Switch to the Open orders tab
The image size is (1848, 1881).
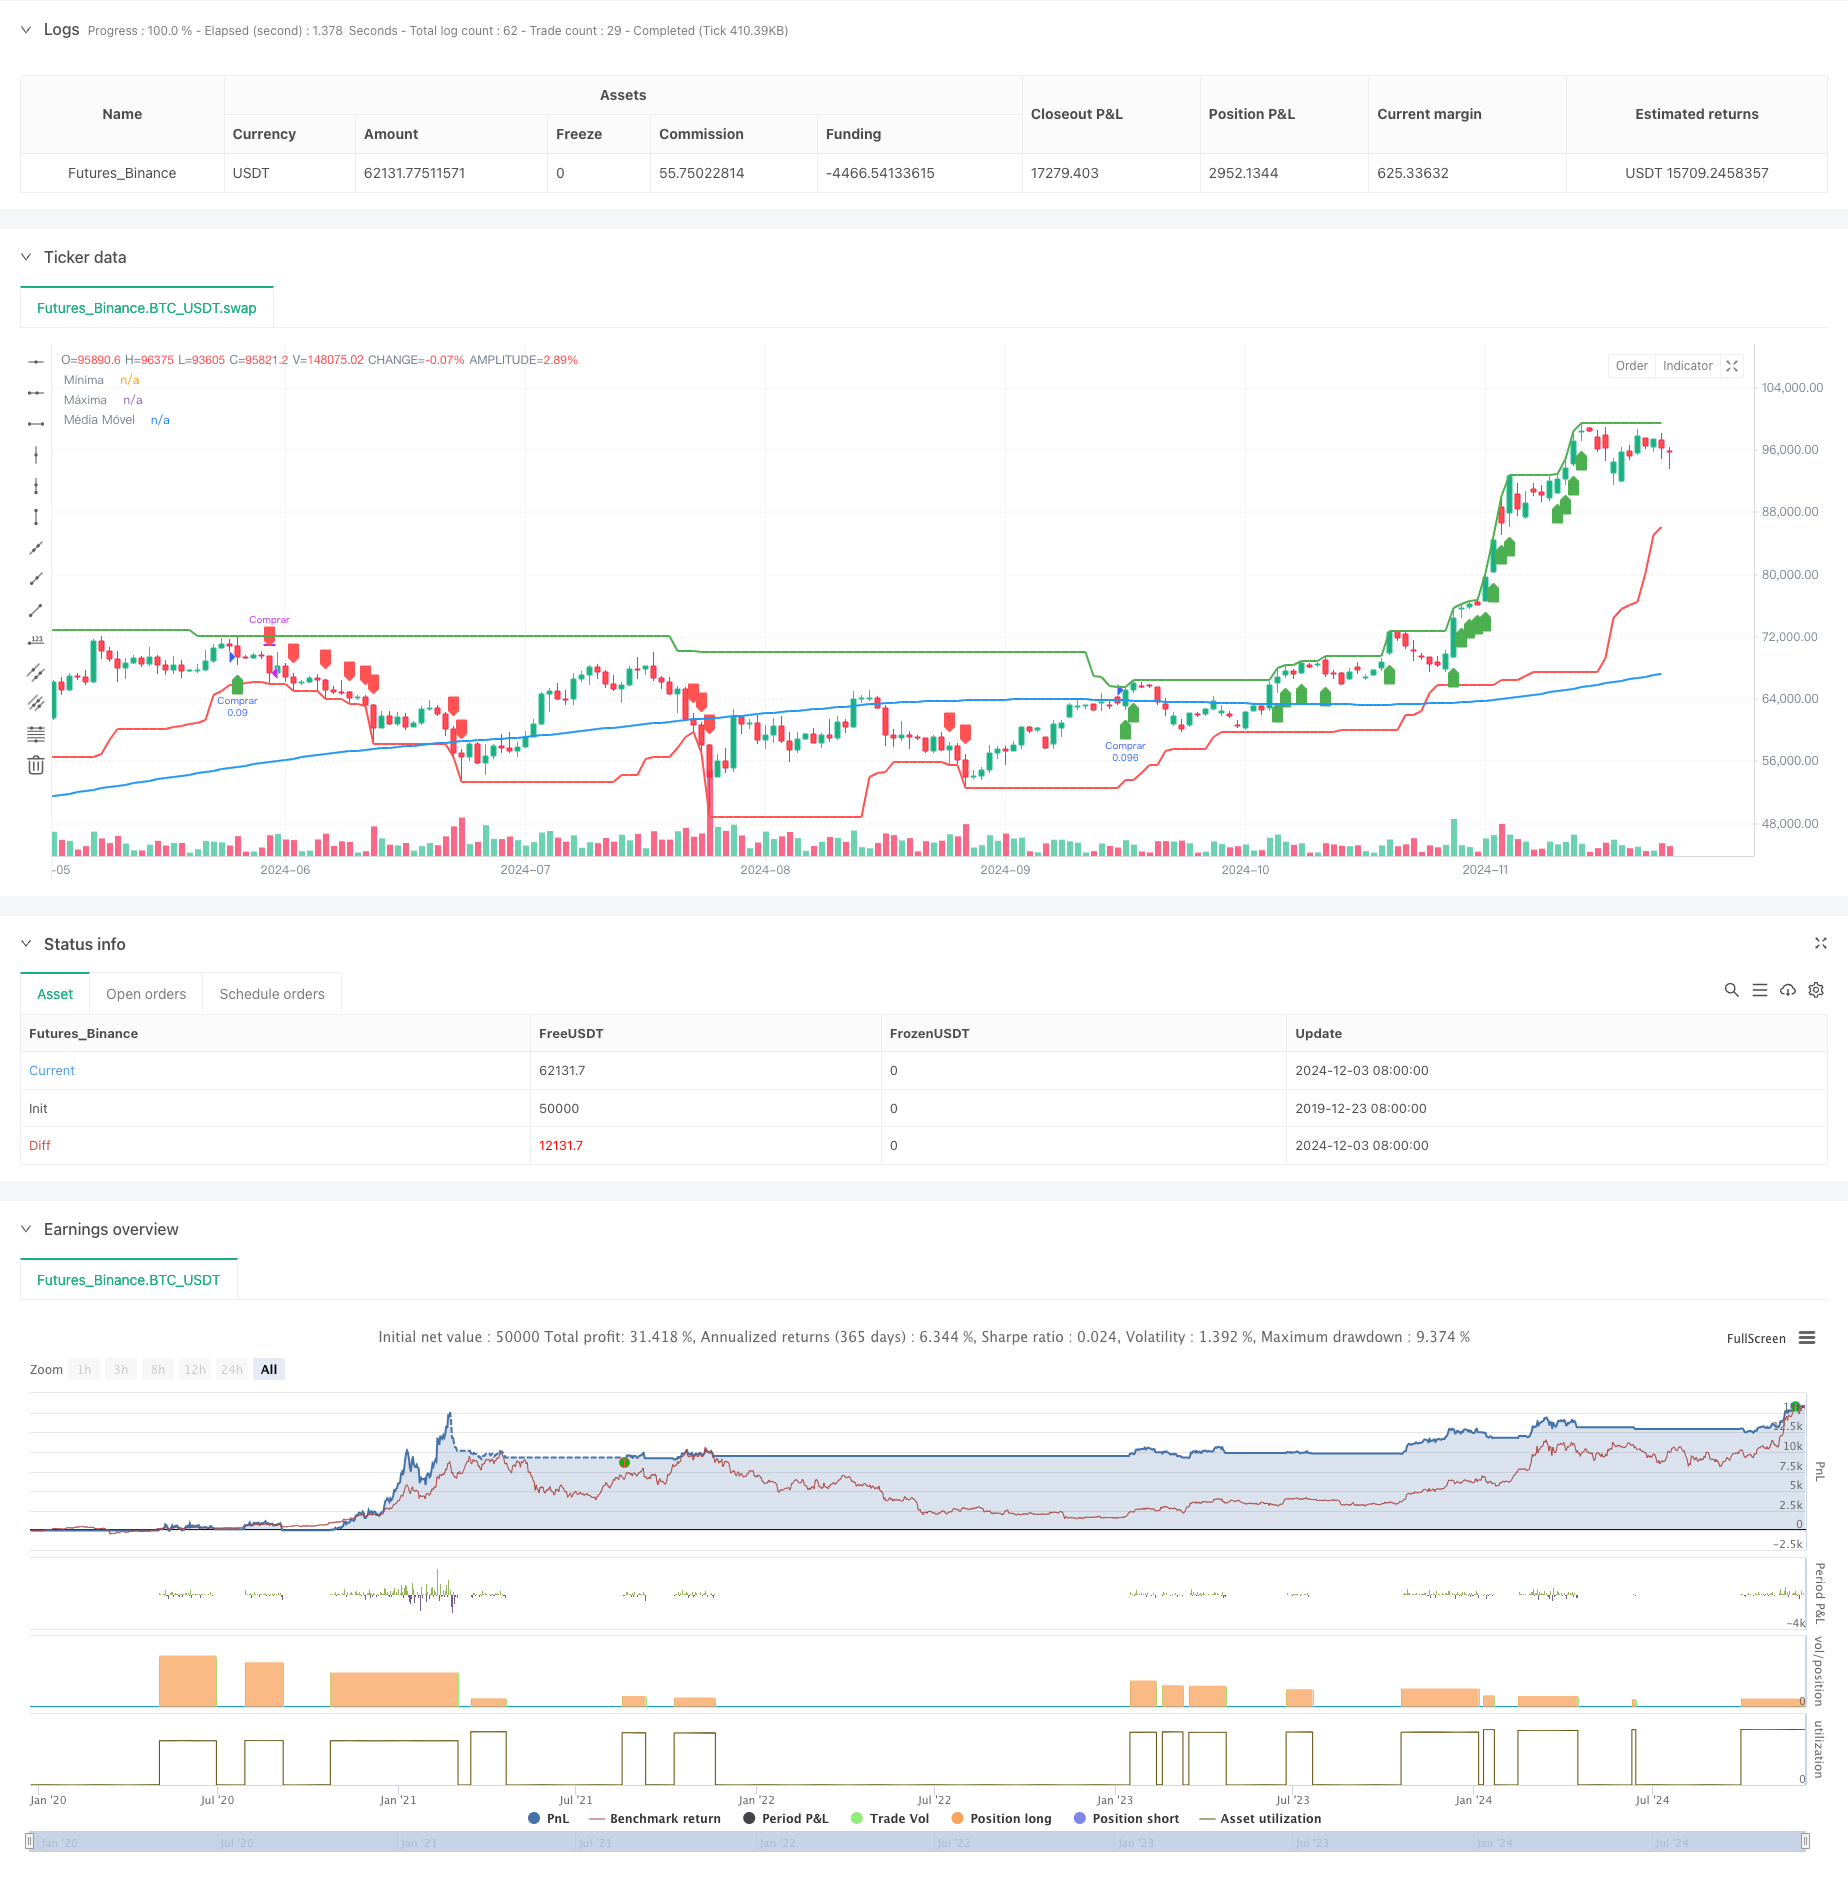pyautogui.click(x=146, y=994)
